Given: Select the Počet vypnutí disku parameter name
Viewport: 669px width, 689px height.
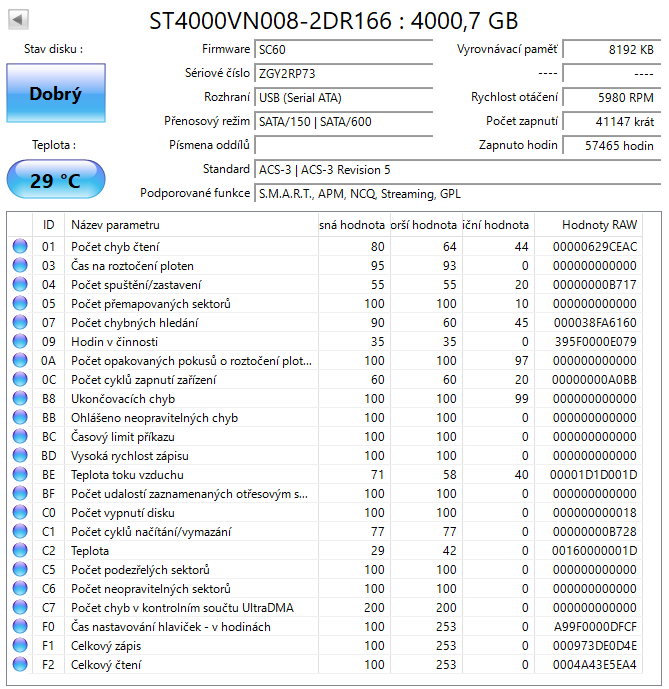Looking at the screenshot, I should tap(123, 513).
